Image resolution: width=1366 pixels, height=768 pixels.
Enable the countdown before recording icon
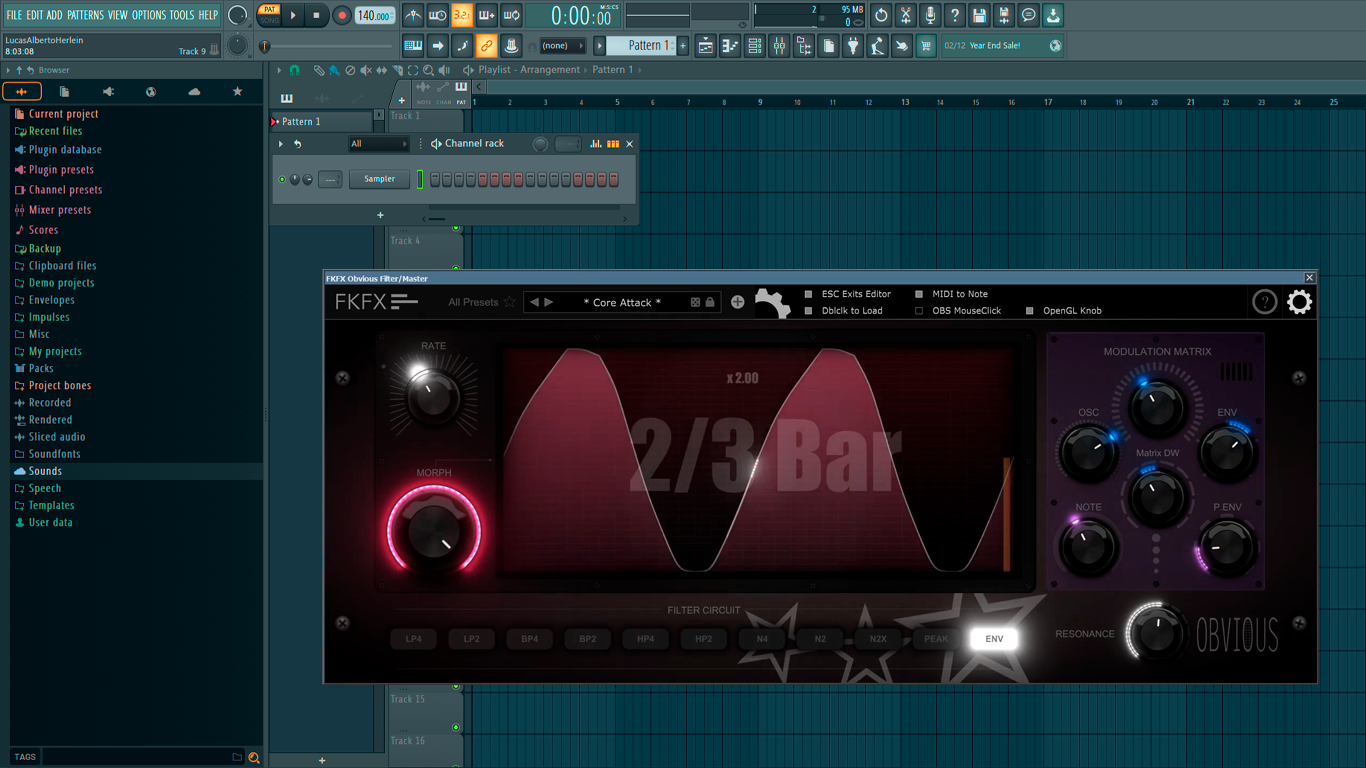tap(462, 15)
